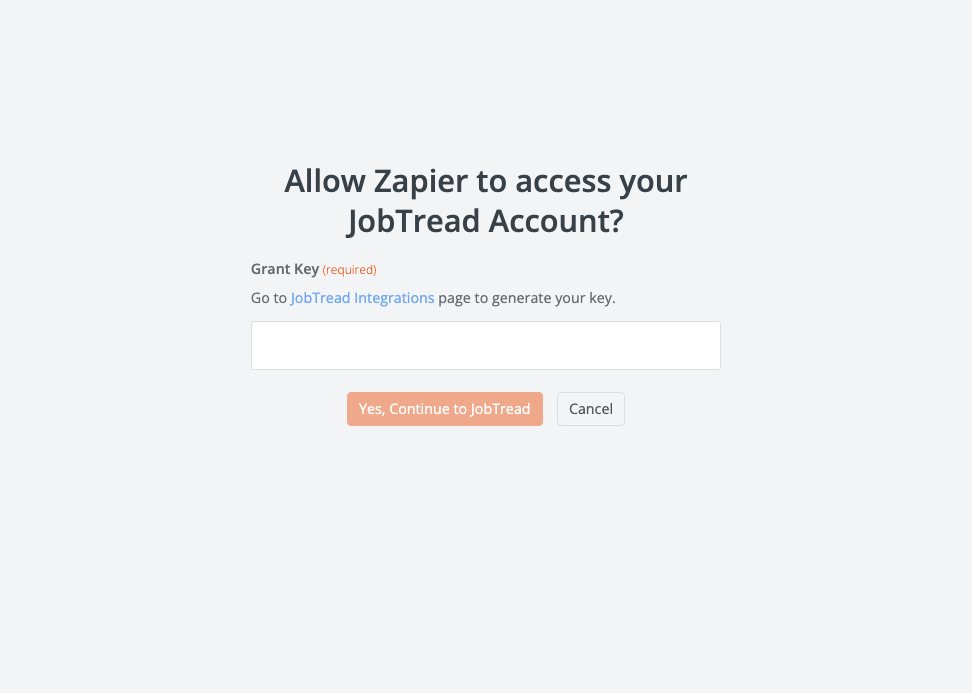This screenshot has height=693, width=972.
Task: Dismiss the dialog using Cancel
Action: [591, 409]
